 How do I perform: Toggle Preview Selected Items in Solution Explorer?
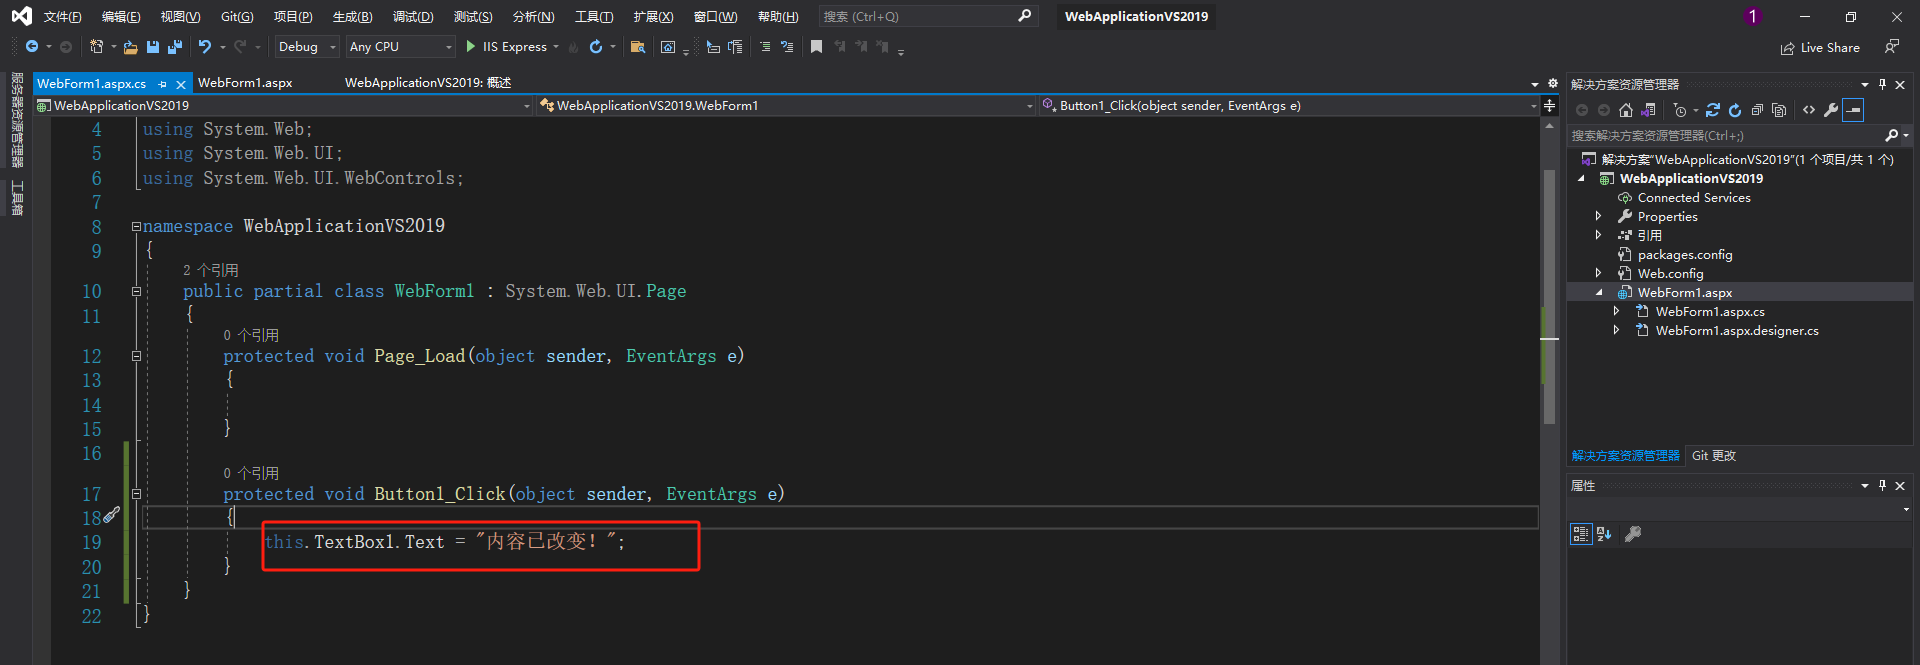(1853, 110)
